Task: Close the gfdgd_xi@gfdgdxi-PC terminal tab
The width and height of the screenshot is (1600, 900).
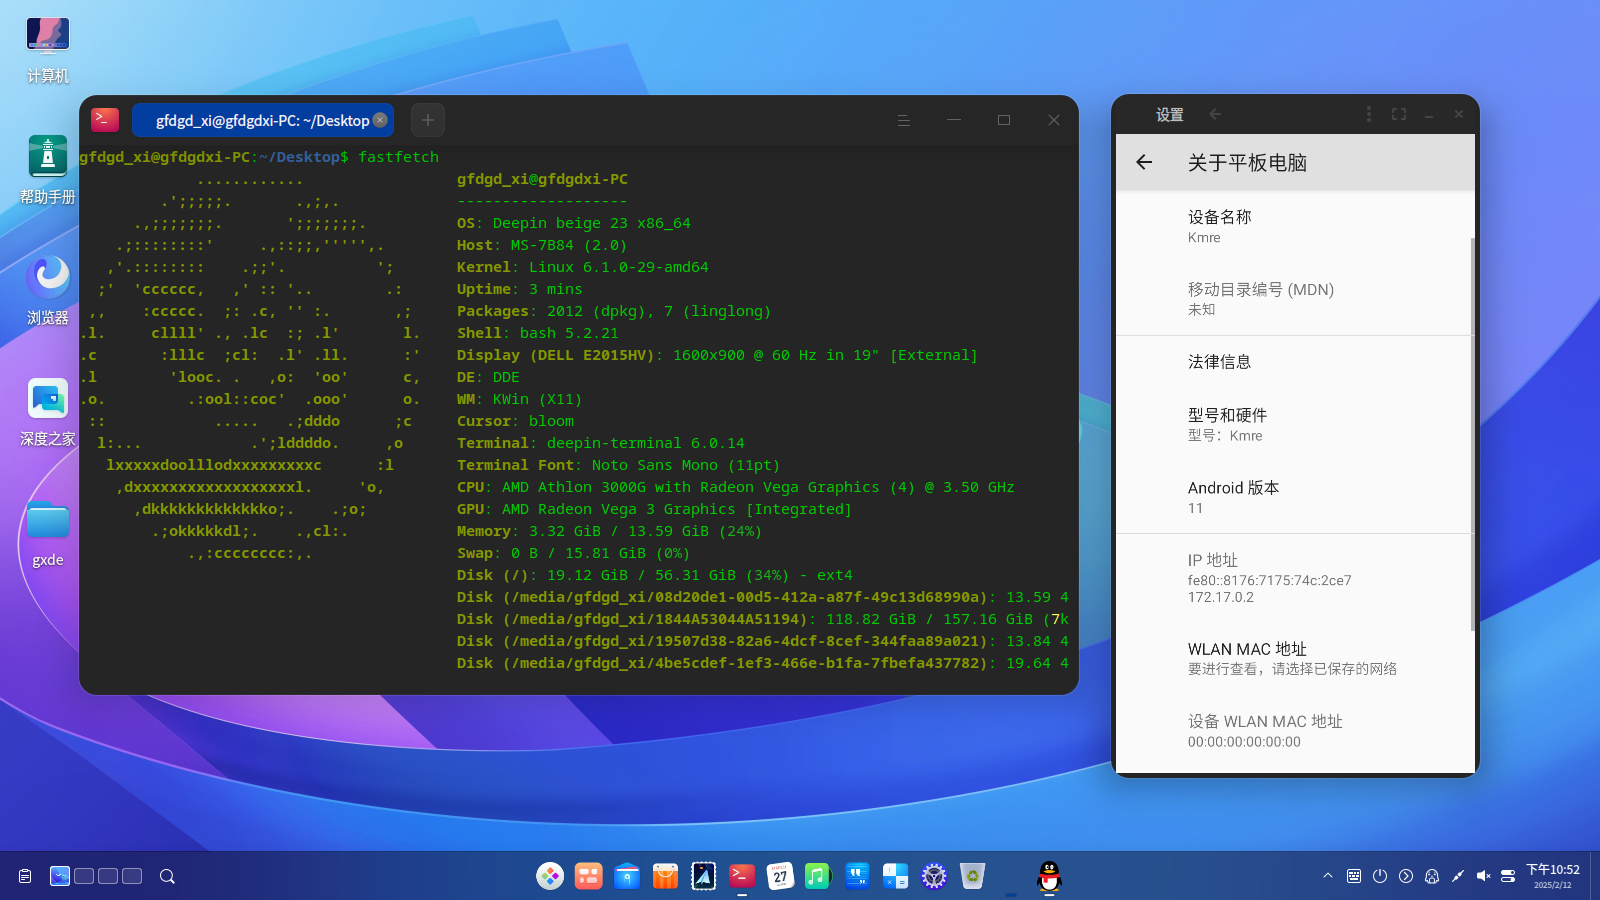Action: [x=380, y=120]
